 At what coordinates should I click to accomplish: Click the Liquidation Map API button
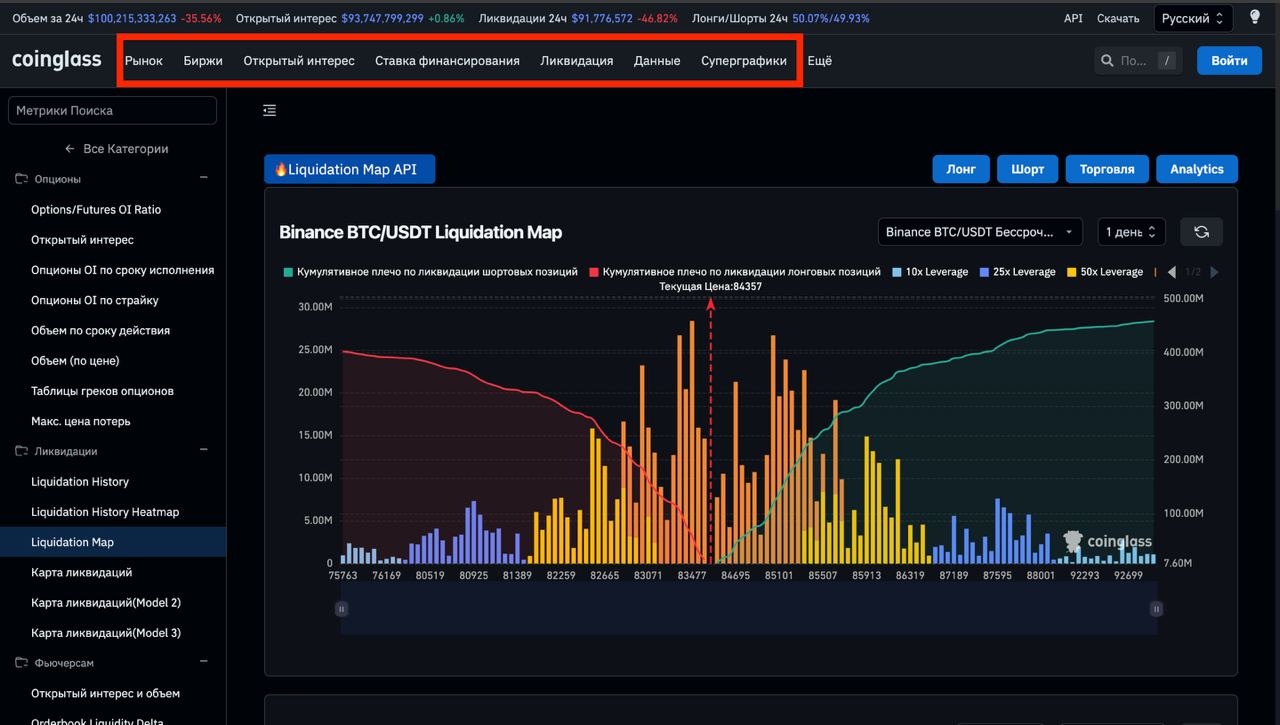(x=349, y=170)
